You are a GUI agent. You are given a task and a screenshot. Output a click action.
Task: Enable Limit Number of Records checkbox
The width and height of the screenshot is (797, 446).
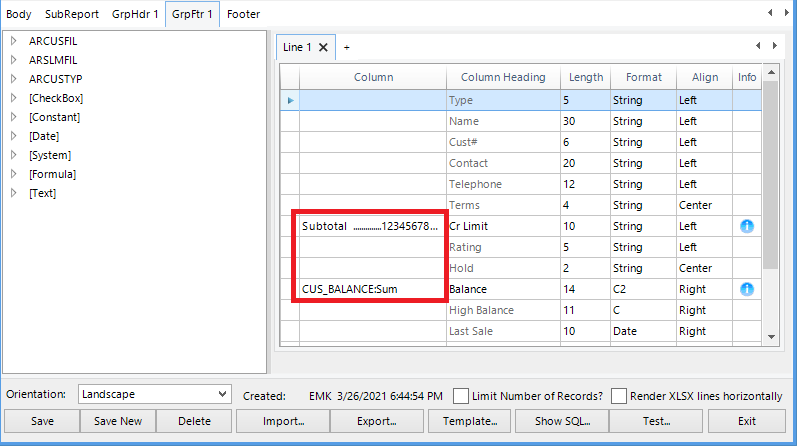point(462,395)
